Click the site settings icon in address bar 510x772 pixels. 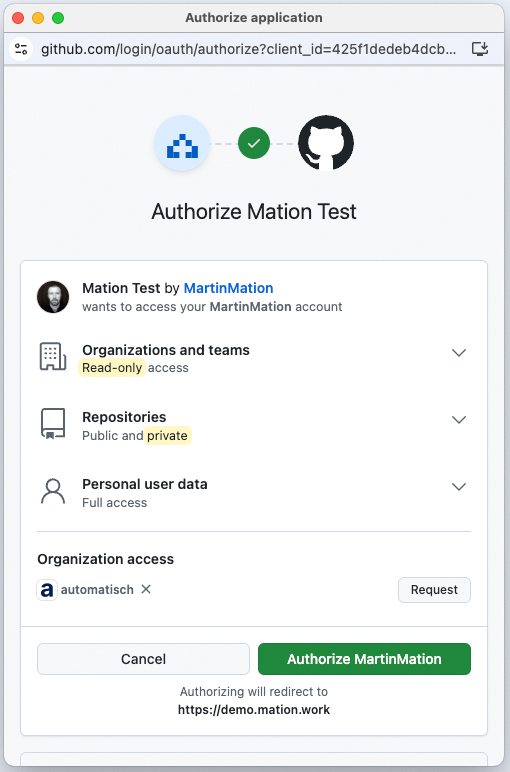21,49
